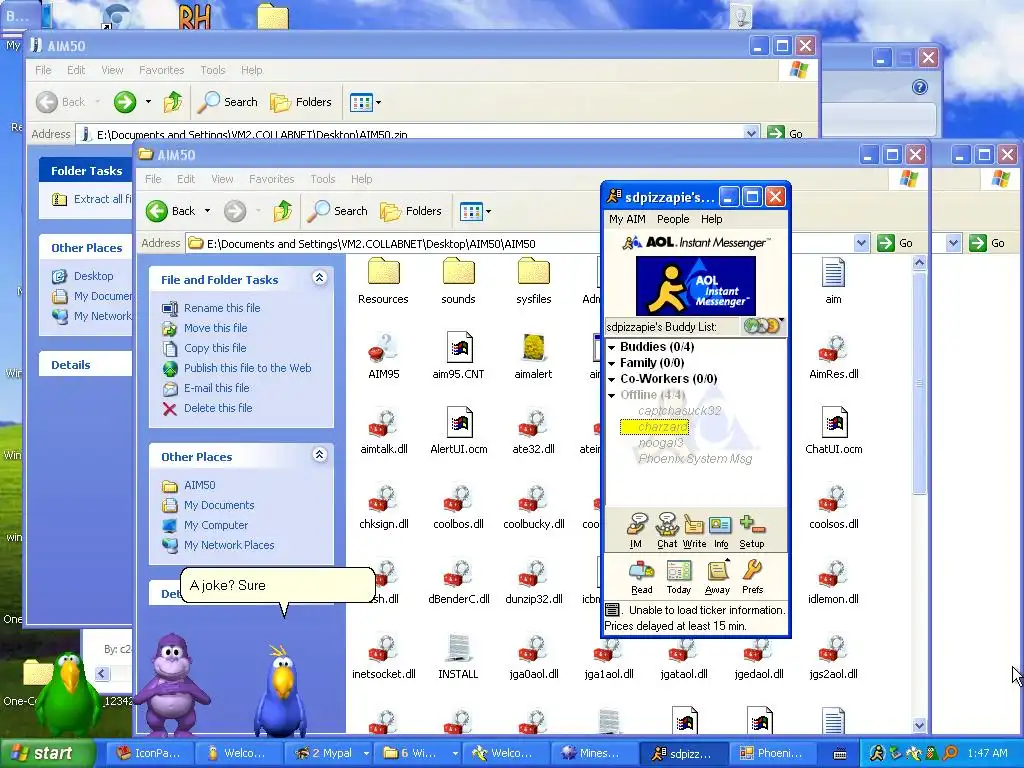Collapse Co-Workers group in buddy list

[612, 379]
